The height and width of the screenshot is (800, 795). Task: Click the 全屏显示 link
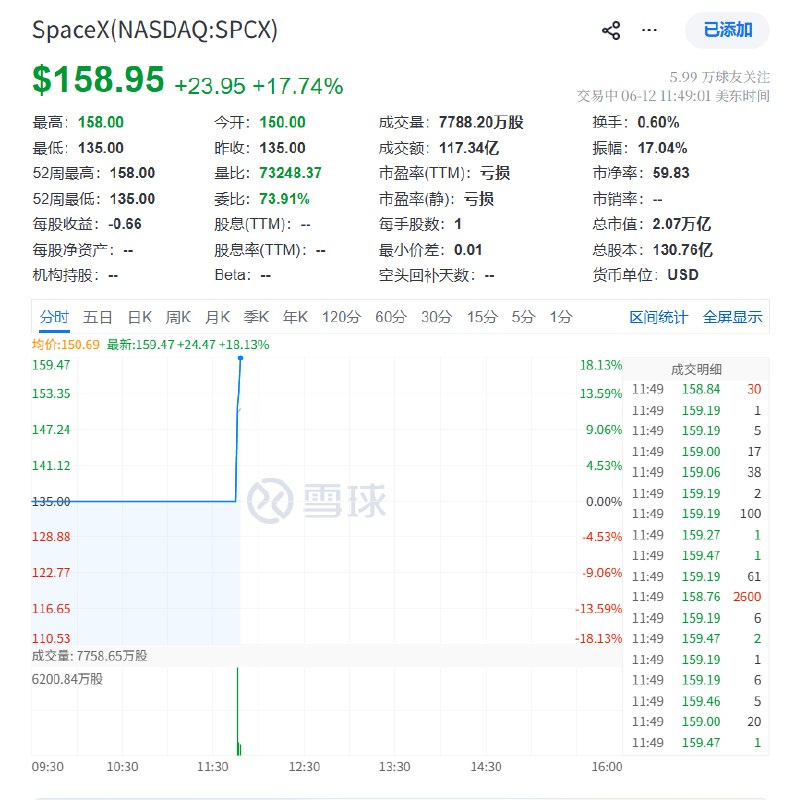pos(732,317)
